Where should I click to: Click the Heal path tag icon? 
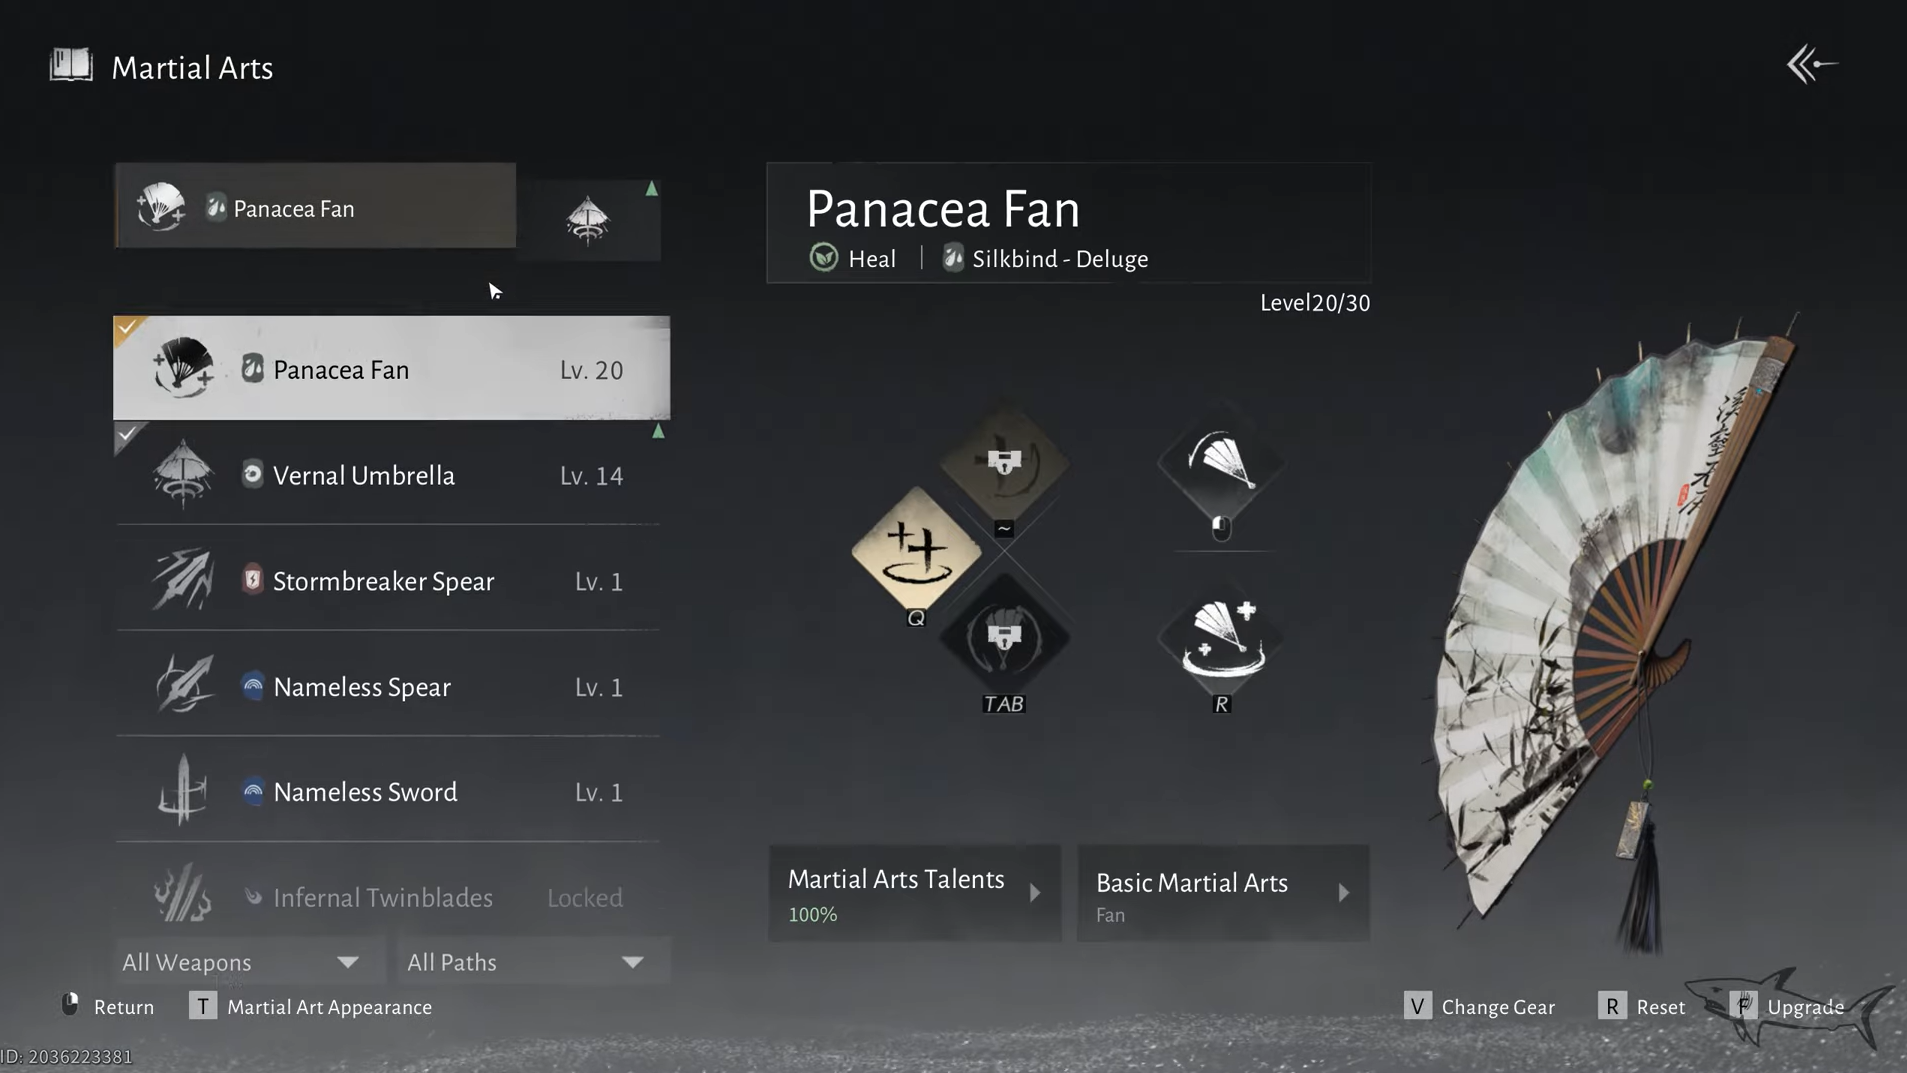point(824,258)
